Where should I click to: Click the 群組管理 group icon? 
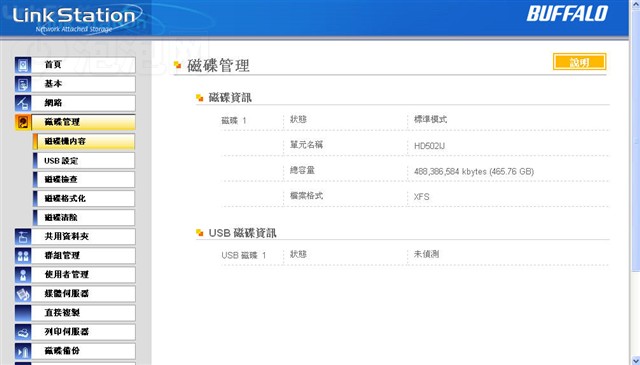coord(23,256)
